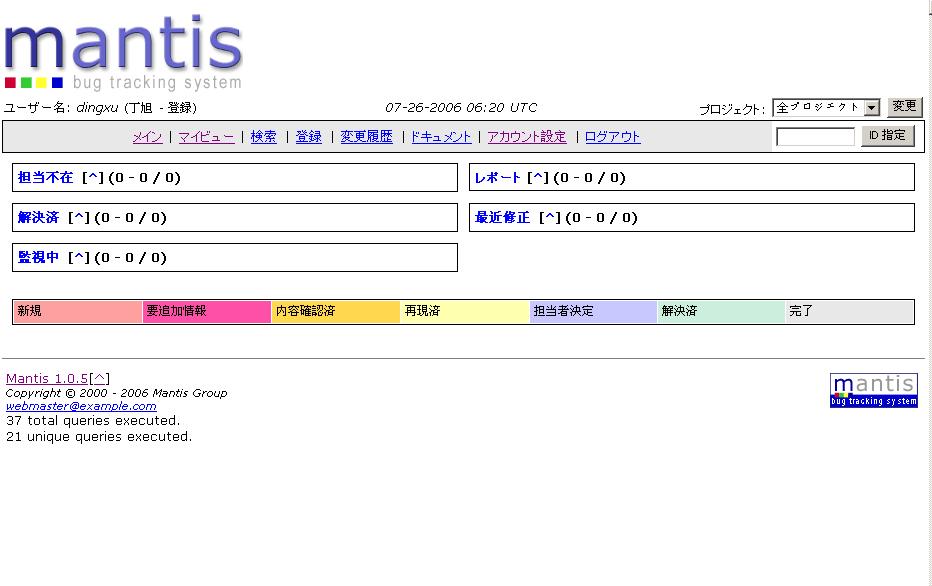The image size is (932, 586).
Task: Open the Mantis 1.0.5 version link
Action: coord(47,379)
